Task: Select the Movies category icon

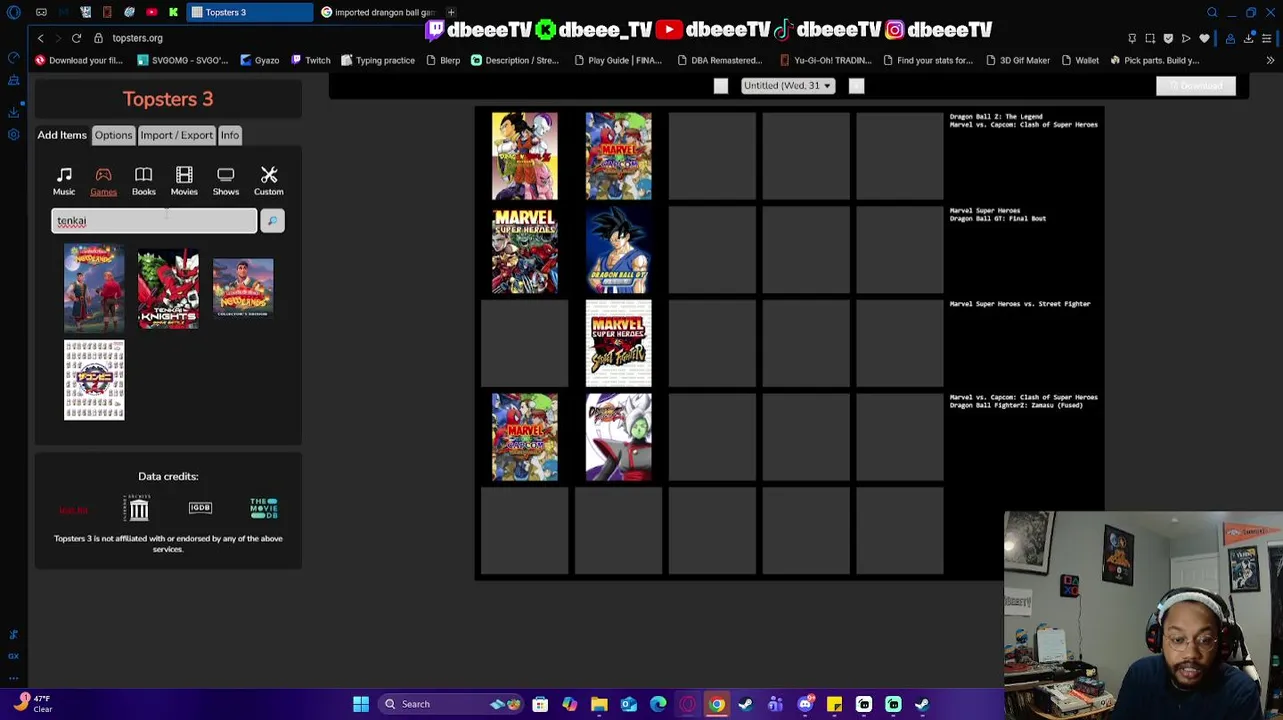Action: point(184,181)
